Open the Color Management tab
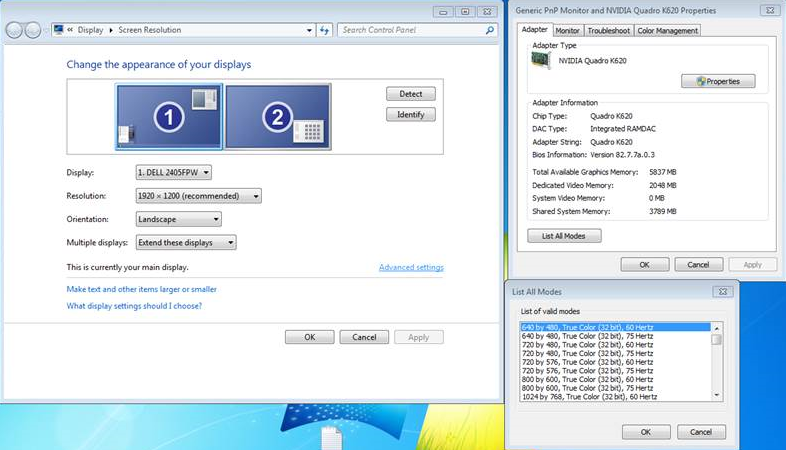786x450 pixels. 667,31
